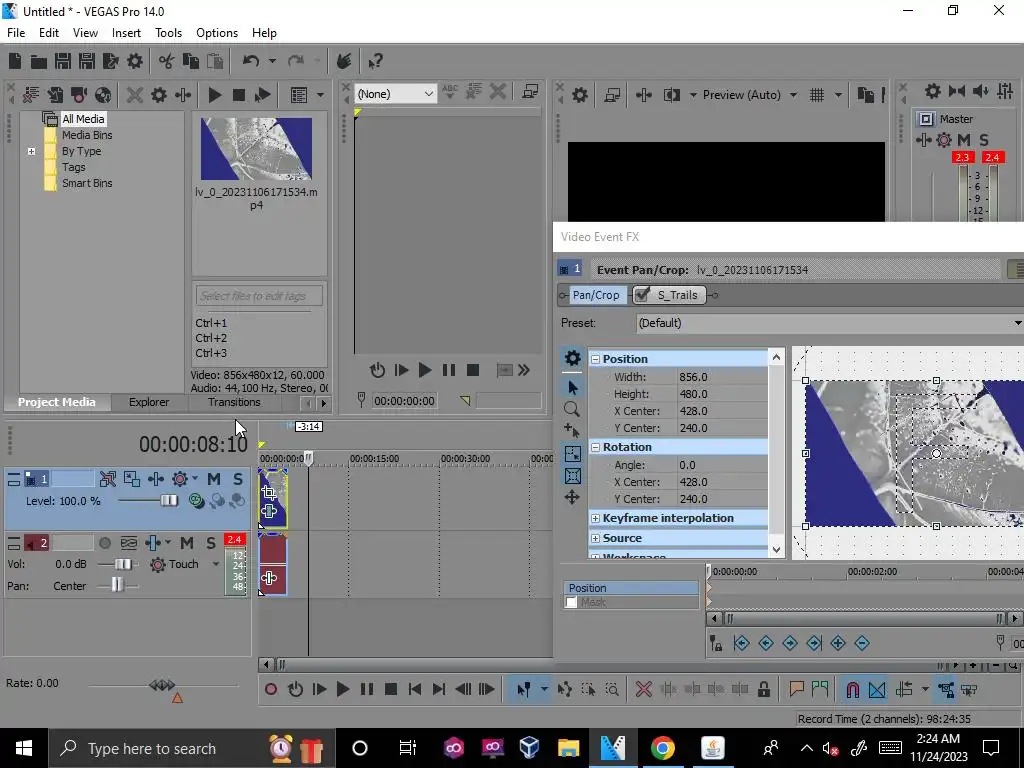Click the Width value 856.0 field
Image resolution: width=1024 pixels, height=768 pixels.
click(x=722, y=377)
